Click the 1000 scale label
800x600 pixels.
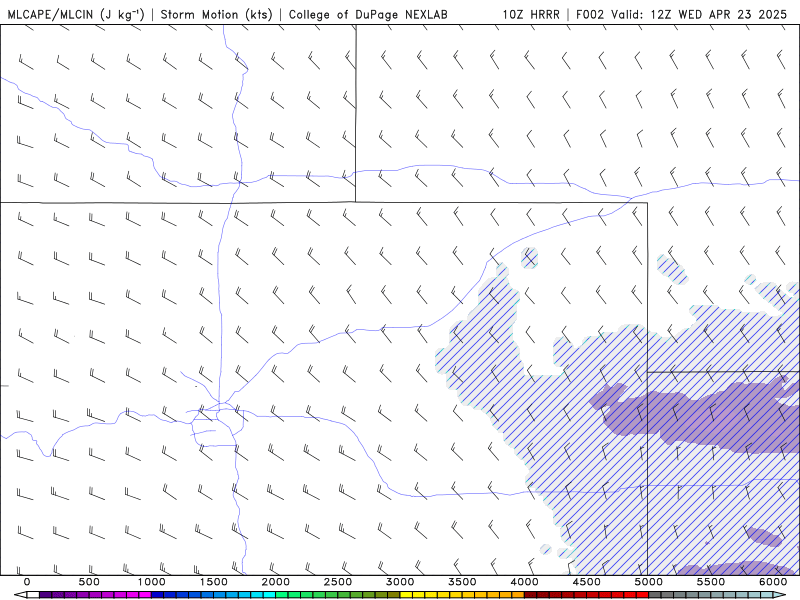pyautogui.click(x=152, y=582)
